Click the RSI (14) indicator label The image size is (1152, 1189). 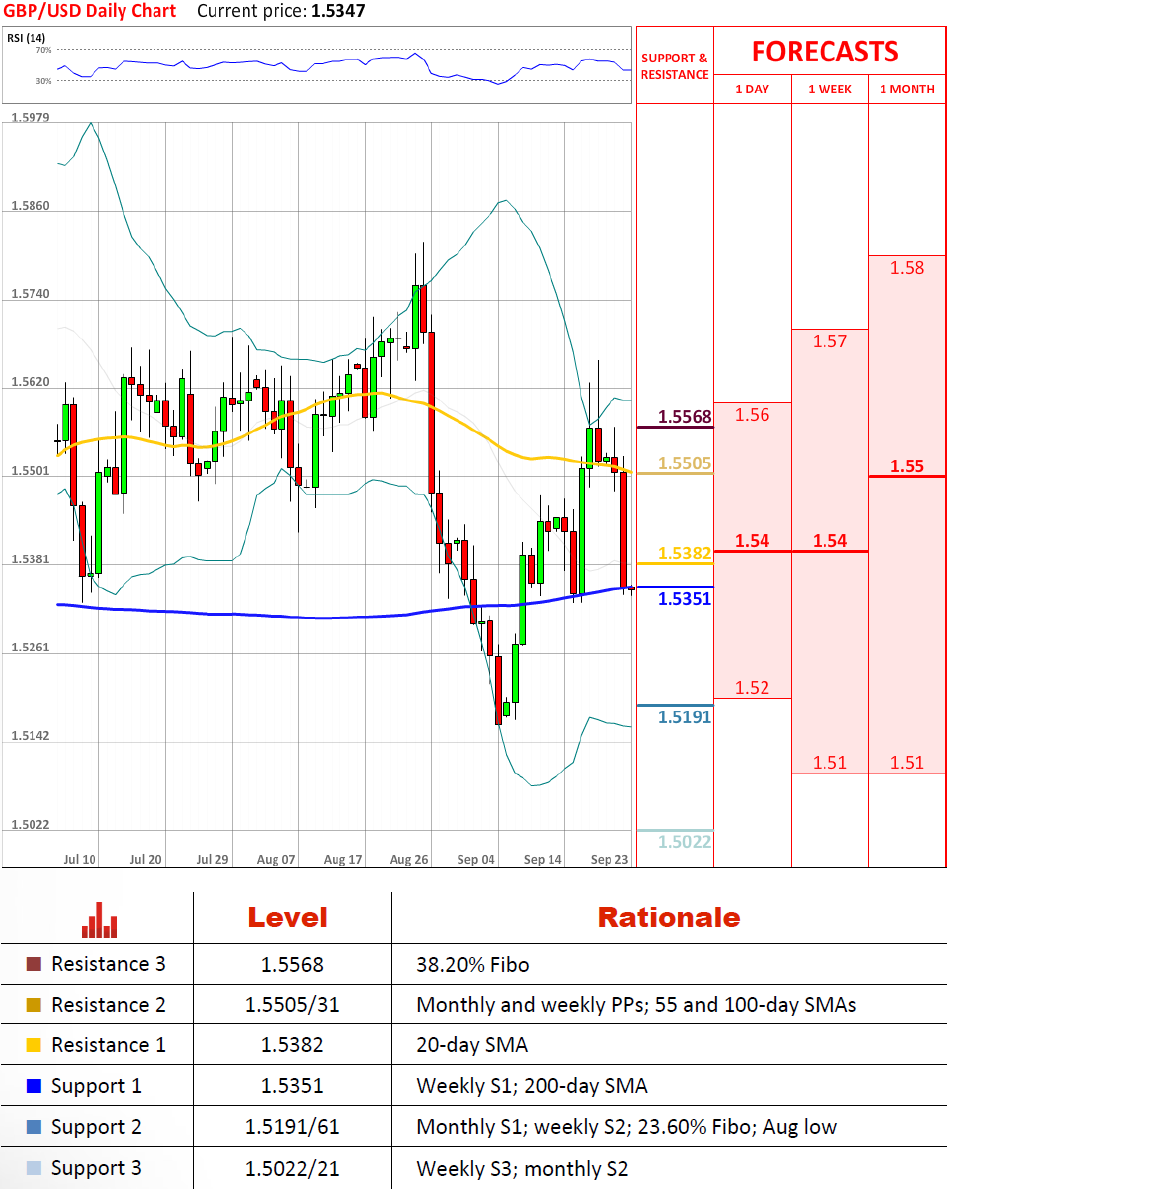pyautogui.click(x=26, y=38)
